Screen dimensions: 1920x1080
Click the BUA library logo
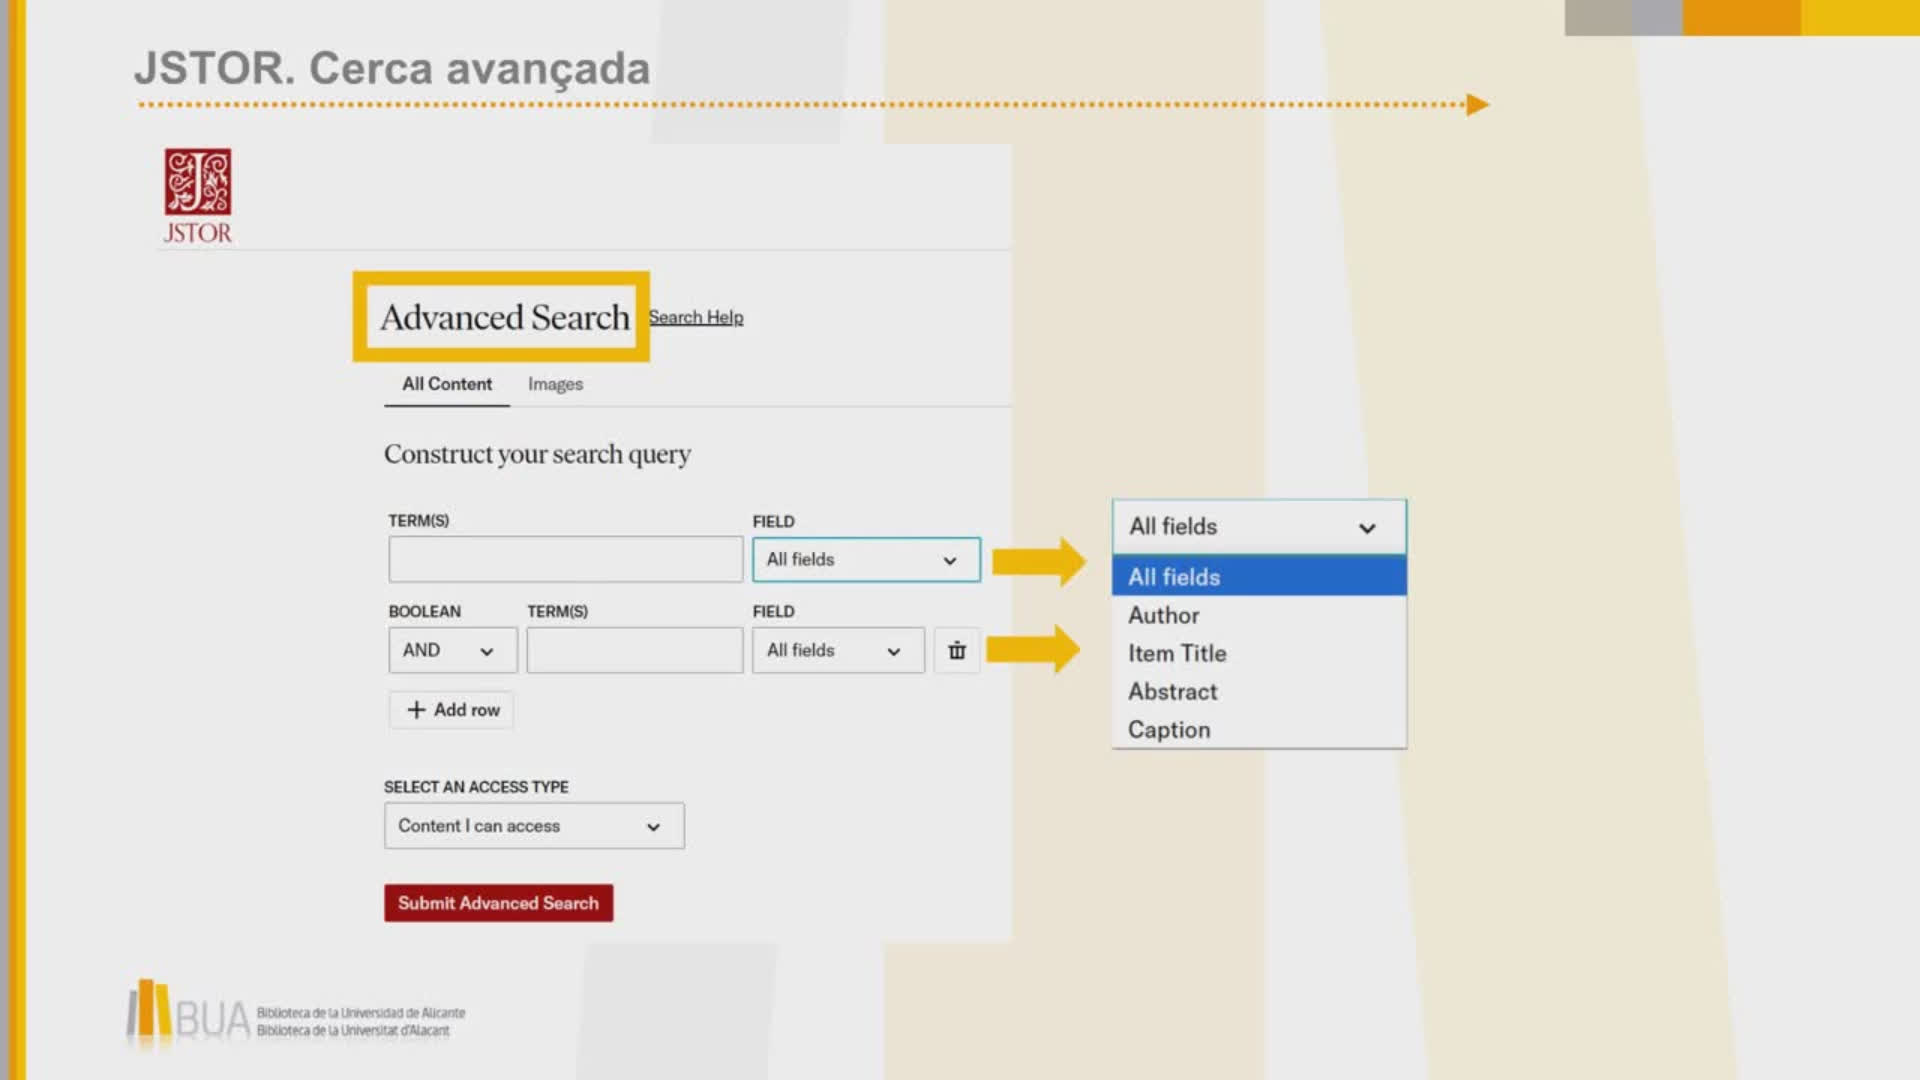pyautogui.click(x=189, y=1014)
